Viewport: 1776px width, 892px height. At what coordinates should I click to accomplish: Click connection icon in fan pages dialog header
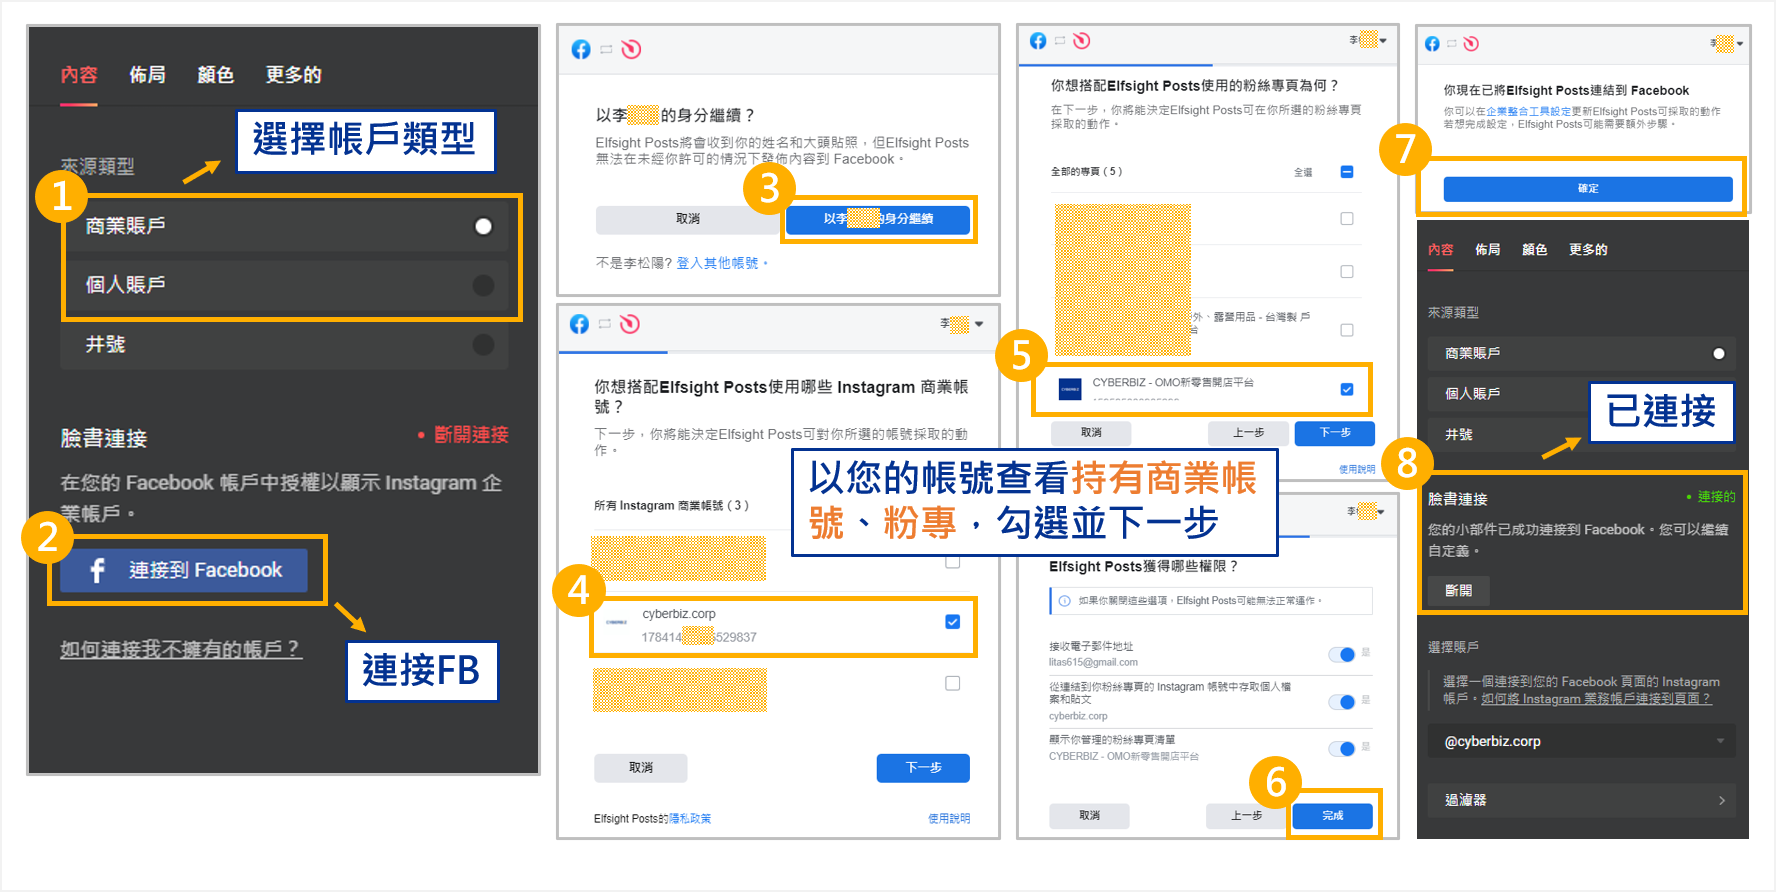(1060, 41)
